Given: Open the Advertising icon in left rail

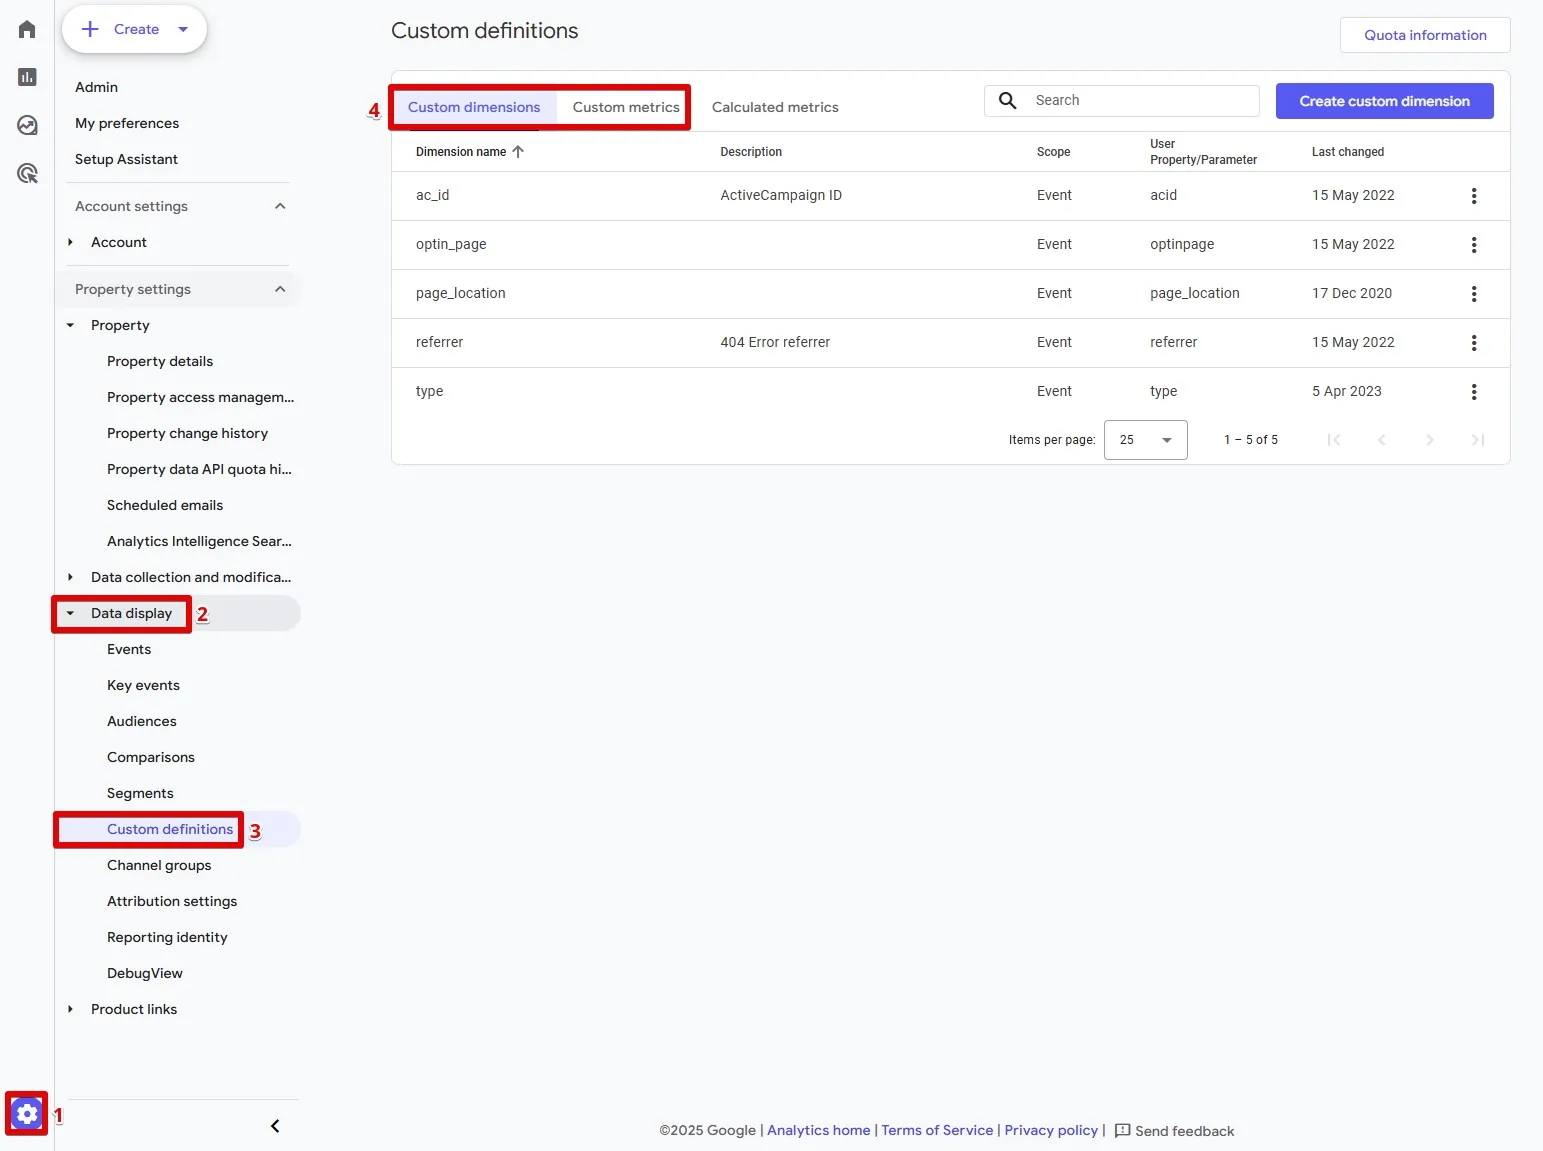Looking at the screenshot, I should click(x=27, y=173).
